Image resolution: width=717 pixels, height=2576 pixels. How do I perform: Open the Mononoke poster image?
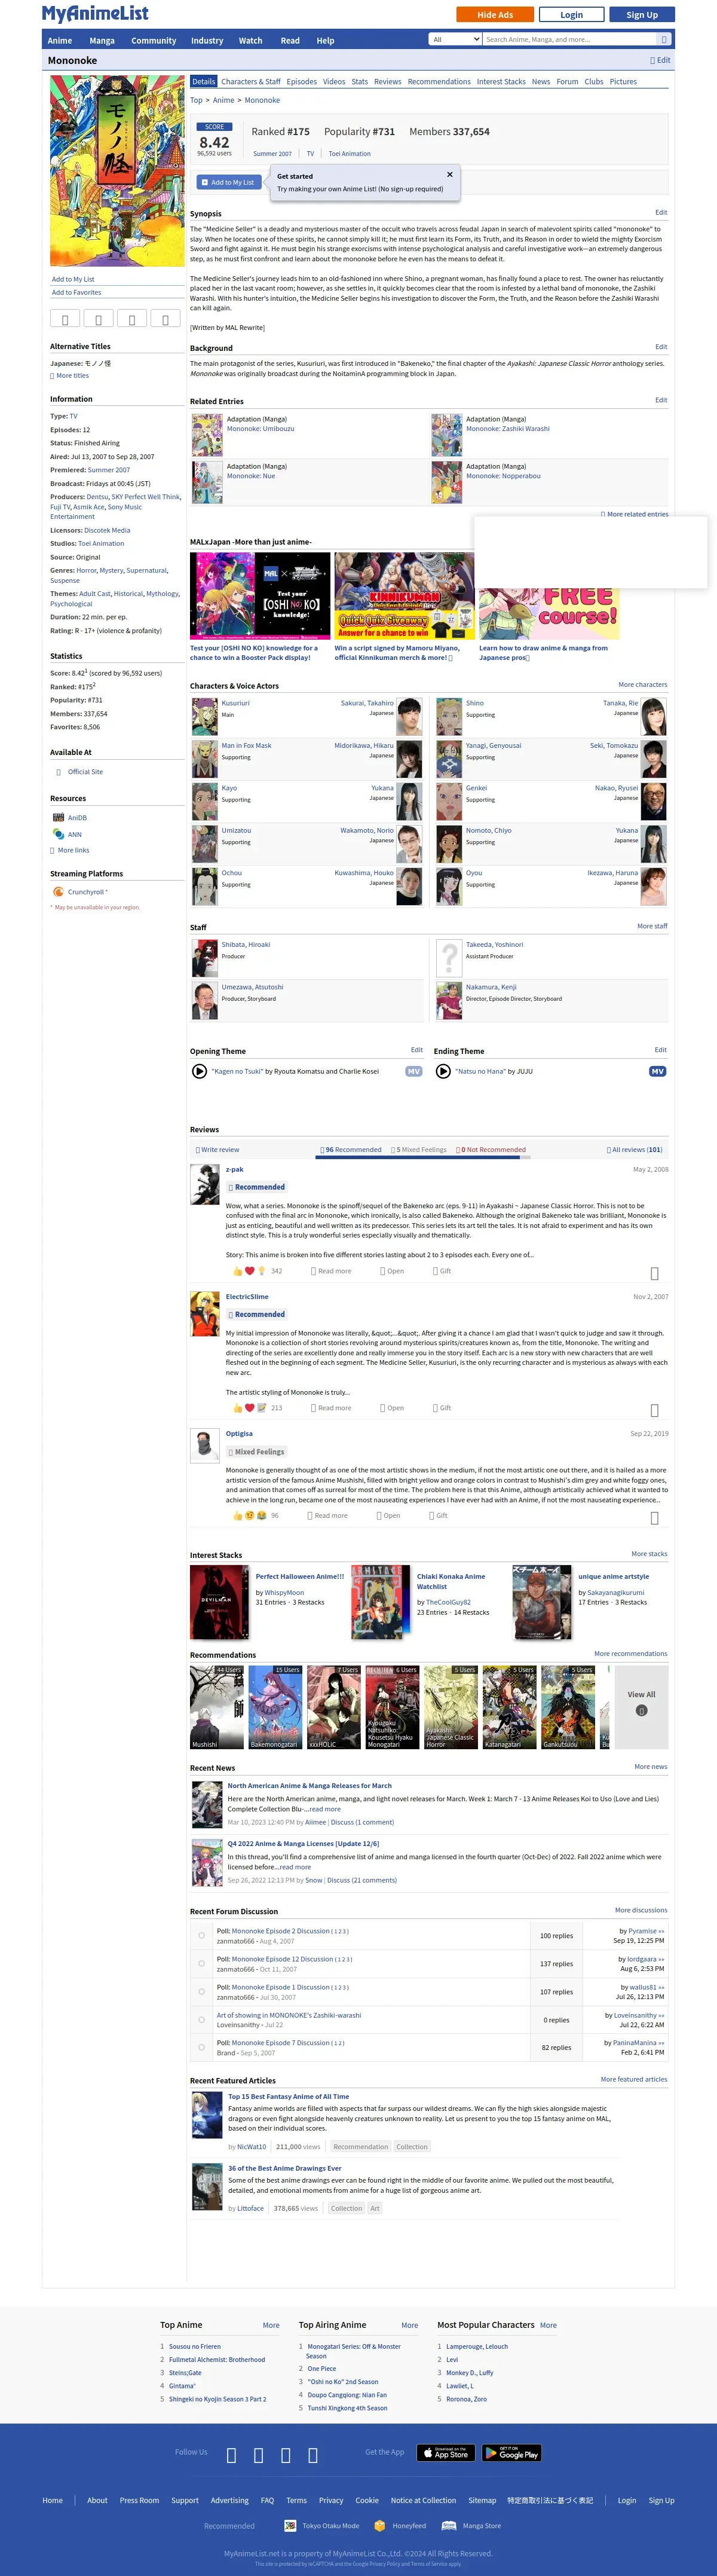pyautogui.click(x=116, y=170)
